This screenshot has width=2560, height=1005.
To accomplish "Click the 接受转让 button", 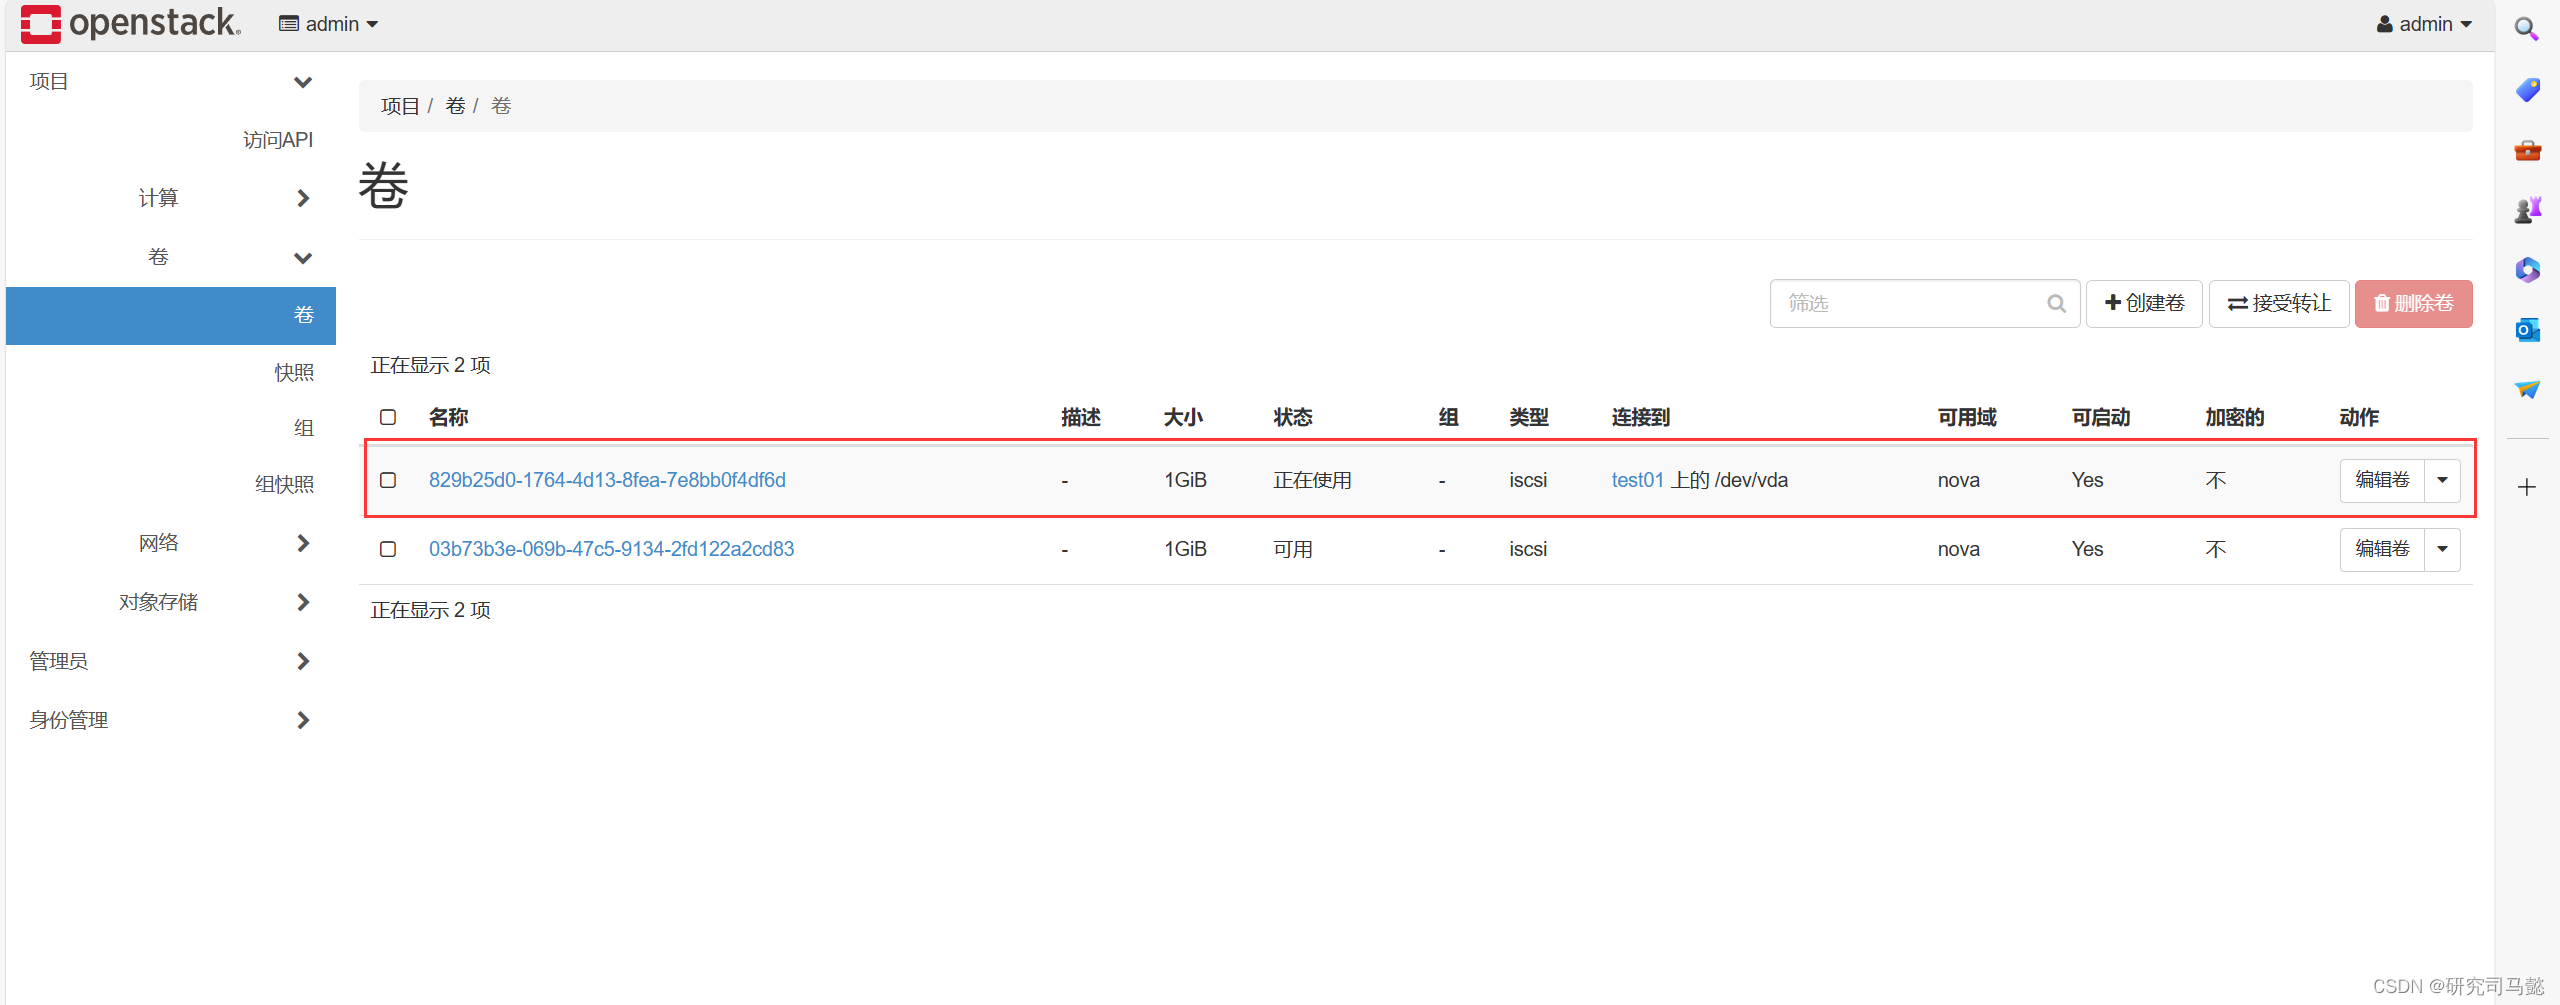I will click(2279, 303).
